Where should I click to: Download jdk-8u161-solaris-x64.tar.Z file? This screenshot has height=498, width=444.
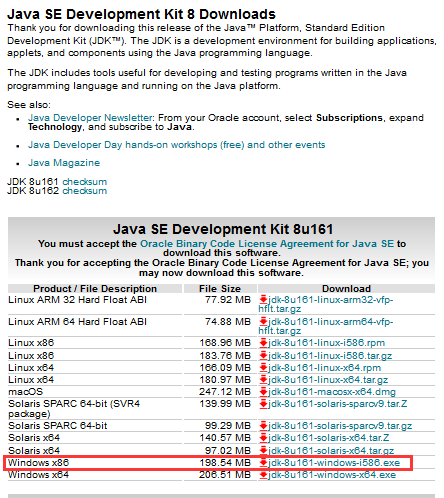coord(329,438)
